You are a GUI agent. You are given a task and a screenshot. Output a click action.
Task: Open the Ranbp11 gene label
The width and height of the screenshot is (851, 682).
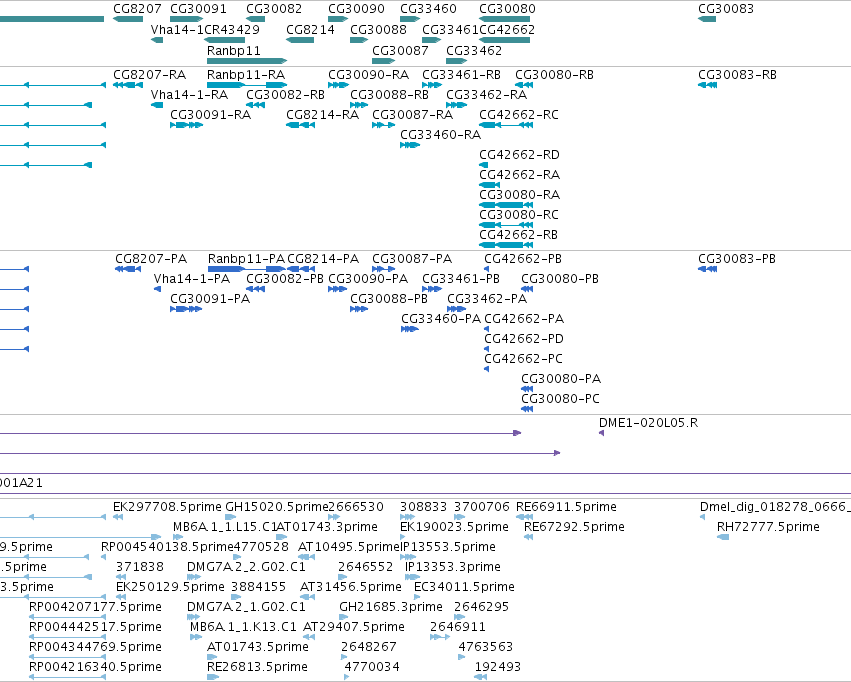coord(233,50)
